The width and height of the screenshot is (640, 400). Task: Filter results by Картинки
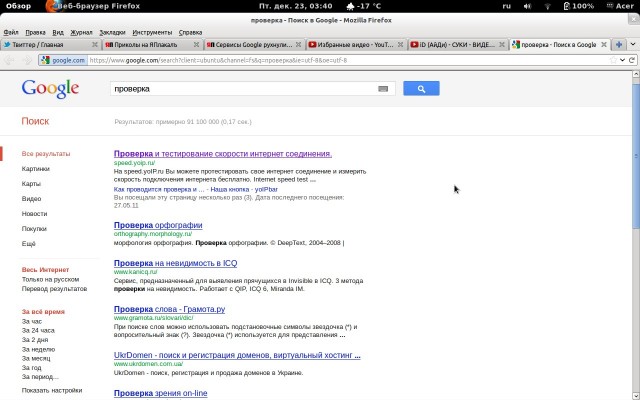(x=36, y=169)
